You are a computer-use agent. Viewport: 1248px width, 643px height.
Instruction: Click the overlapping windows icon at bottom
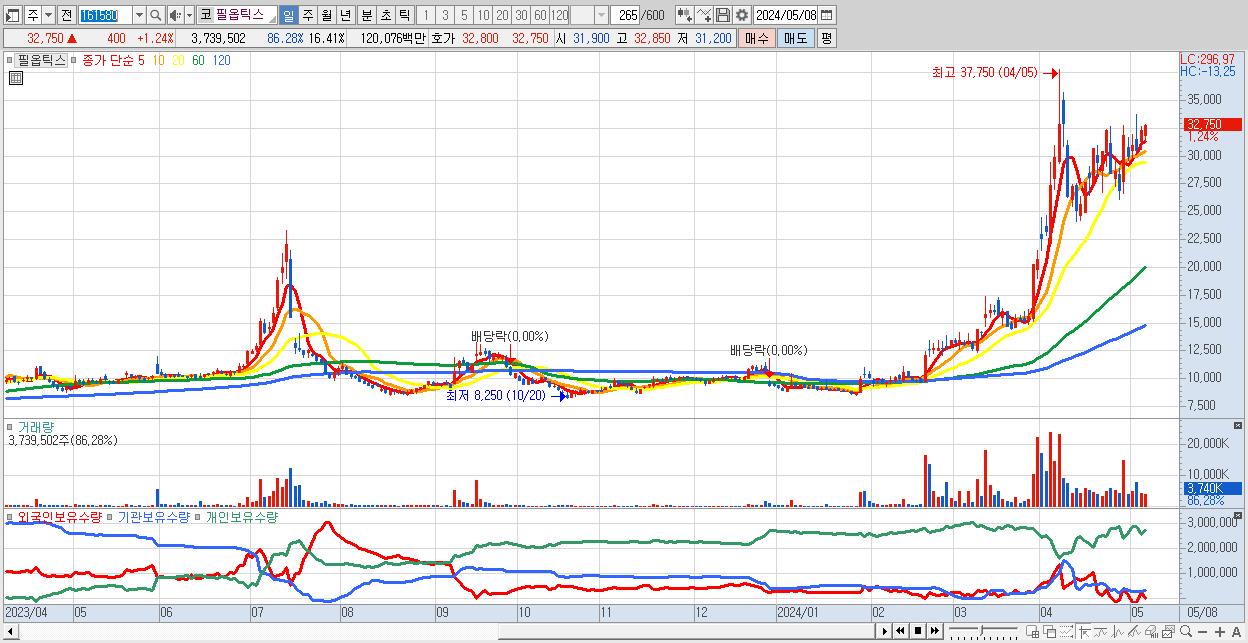tap(1049, 631)
